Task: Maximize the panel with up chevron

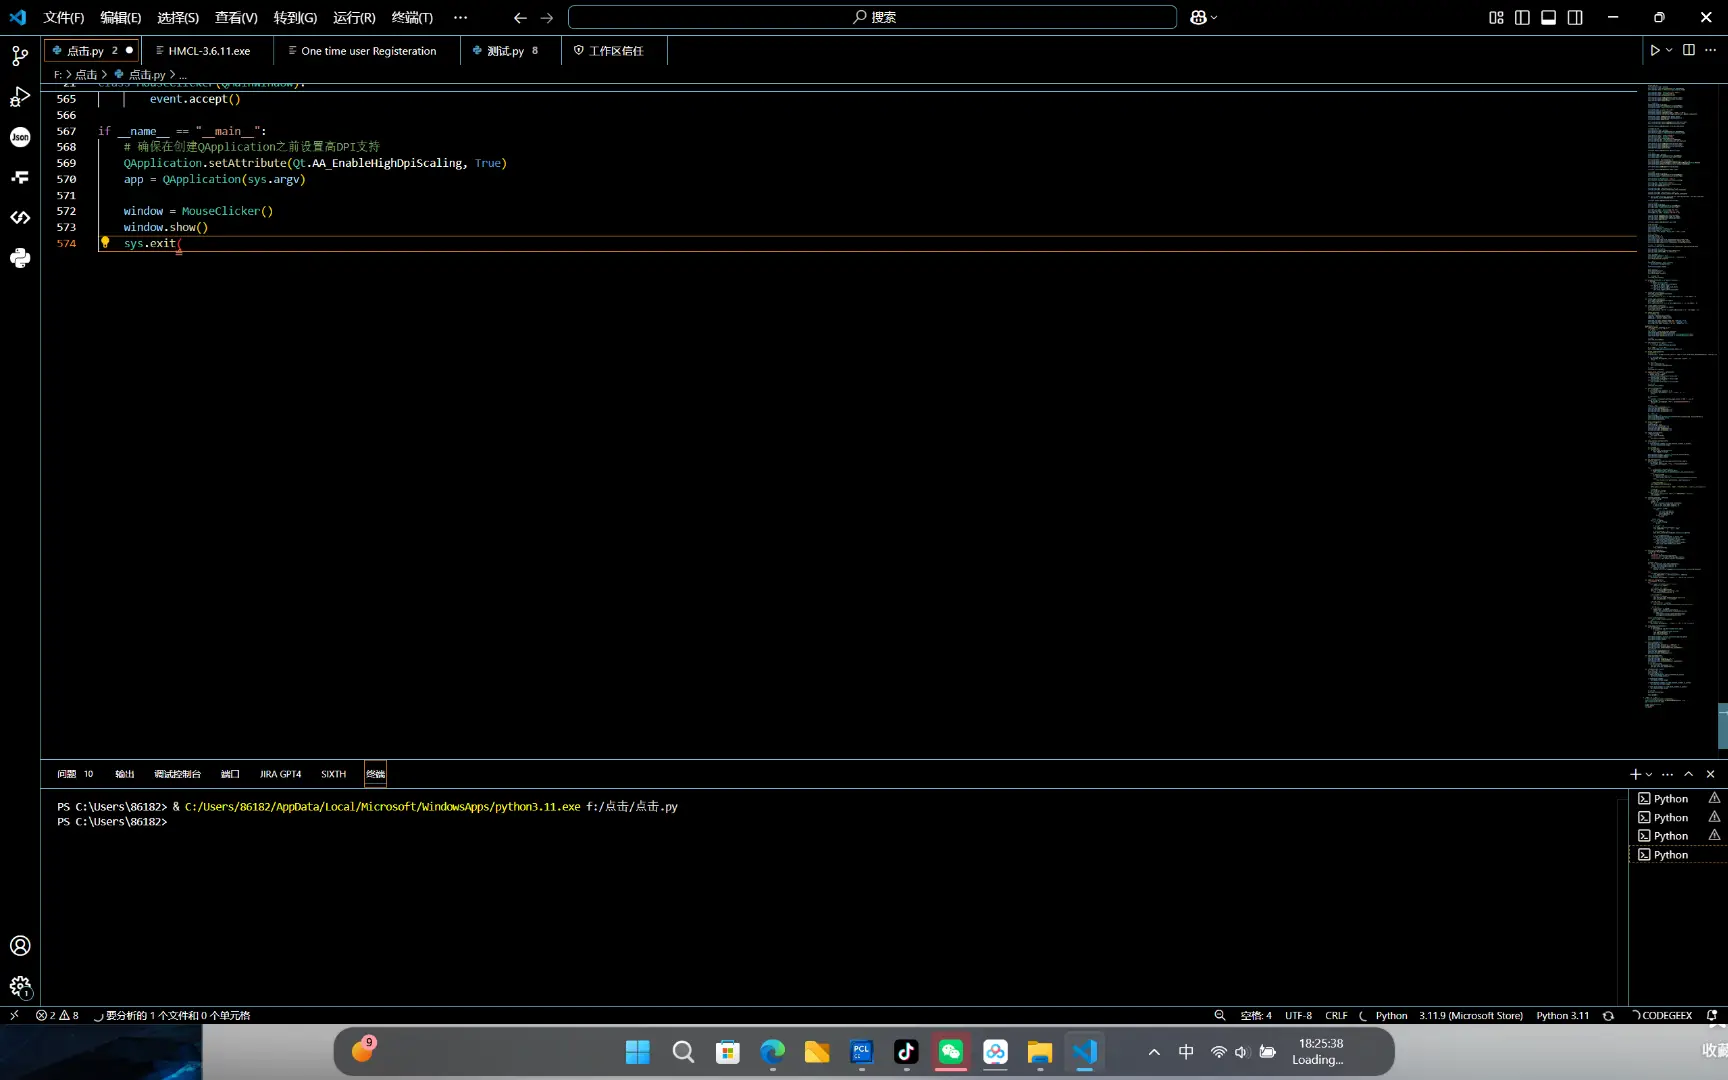Action: [x=1689, y=774]
